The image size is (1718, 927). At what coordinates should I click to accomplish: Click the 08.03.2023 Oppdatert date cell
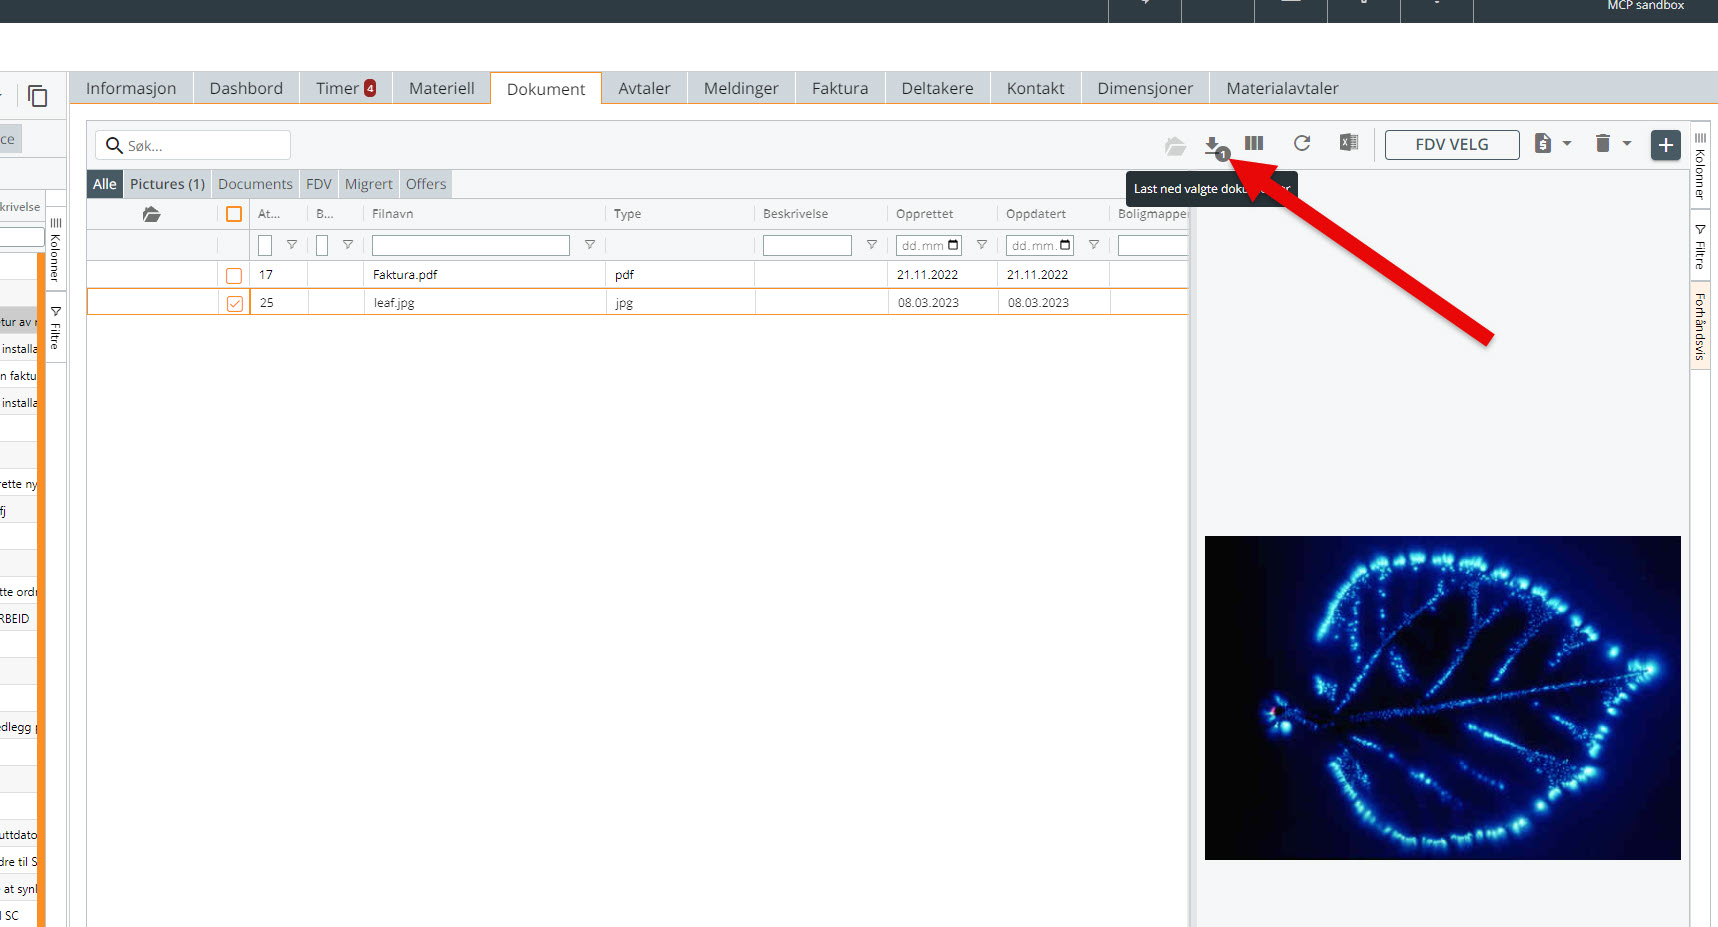[x=1038, y=303]
